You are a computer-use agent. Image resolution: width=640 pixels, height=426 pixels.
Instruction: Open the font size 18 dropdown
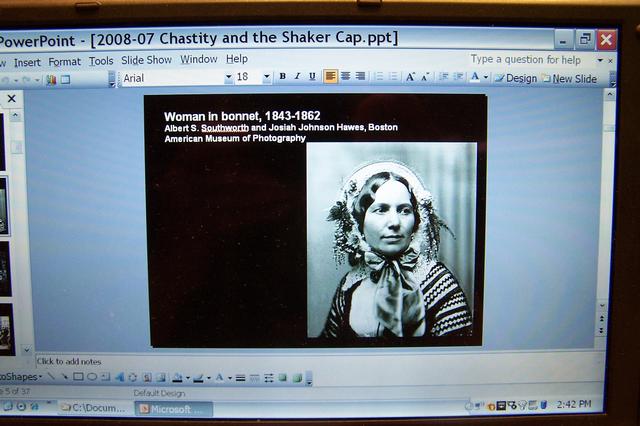pyautogui.click(x=267, y=77)
